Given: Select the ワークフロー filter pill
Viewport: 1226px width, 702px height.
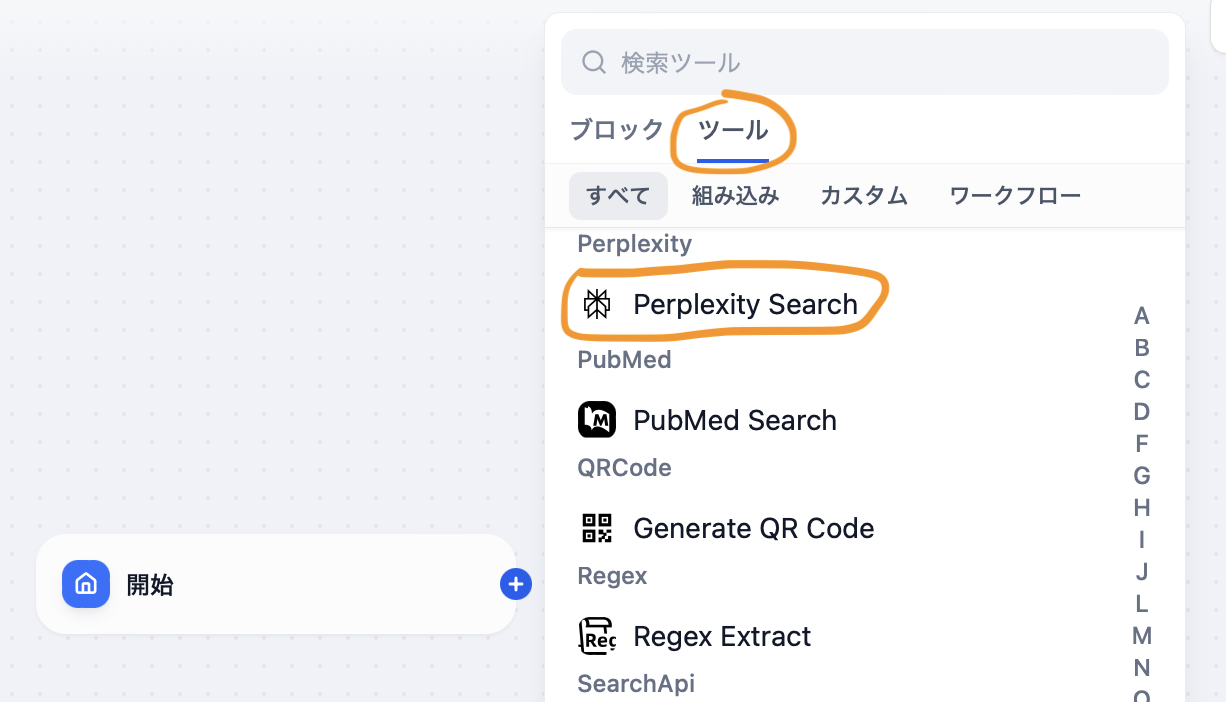Looking at the screenshot, I should [1015, 196].
